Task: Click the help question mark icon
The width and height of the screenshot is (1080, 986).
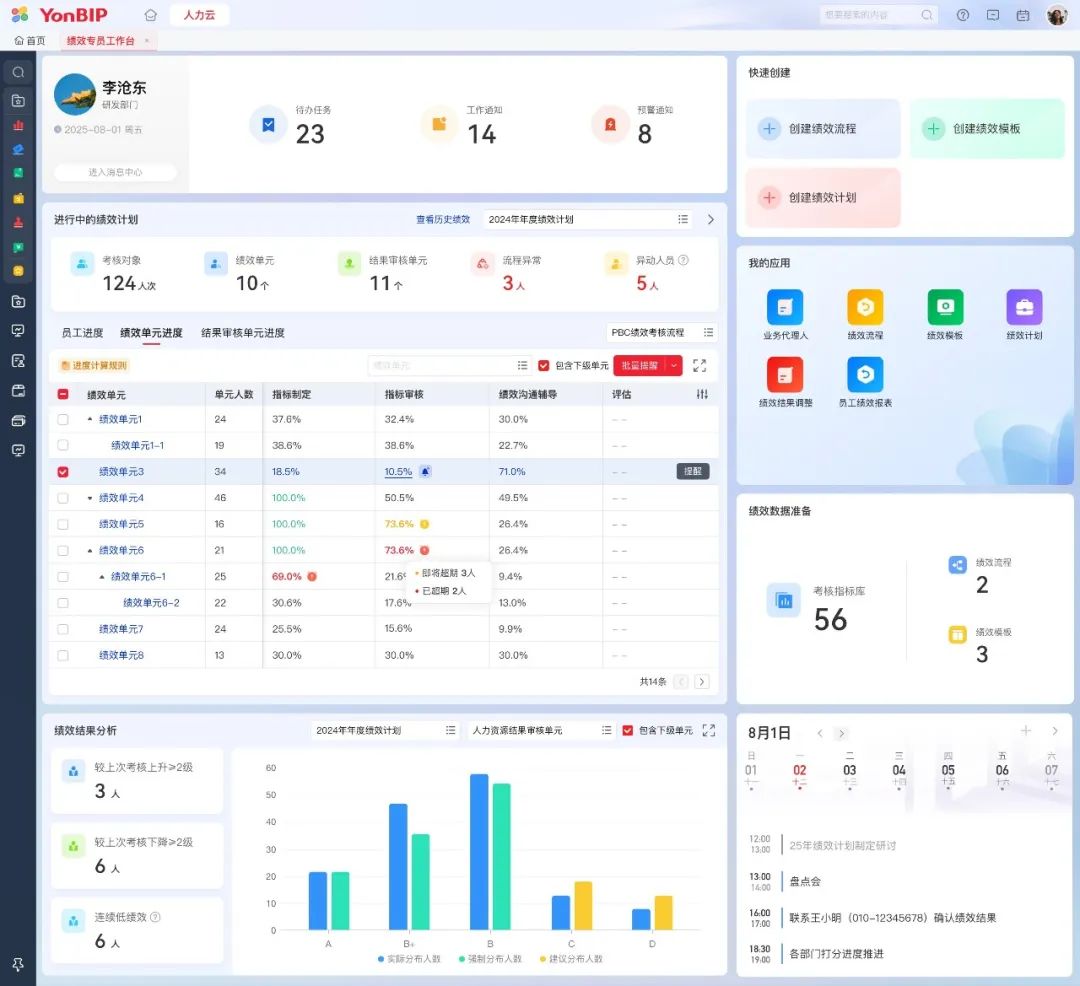Action: pyautogui.click(x=963, y=15)
